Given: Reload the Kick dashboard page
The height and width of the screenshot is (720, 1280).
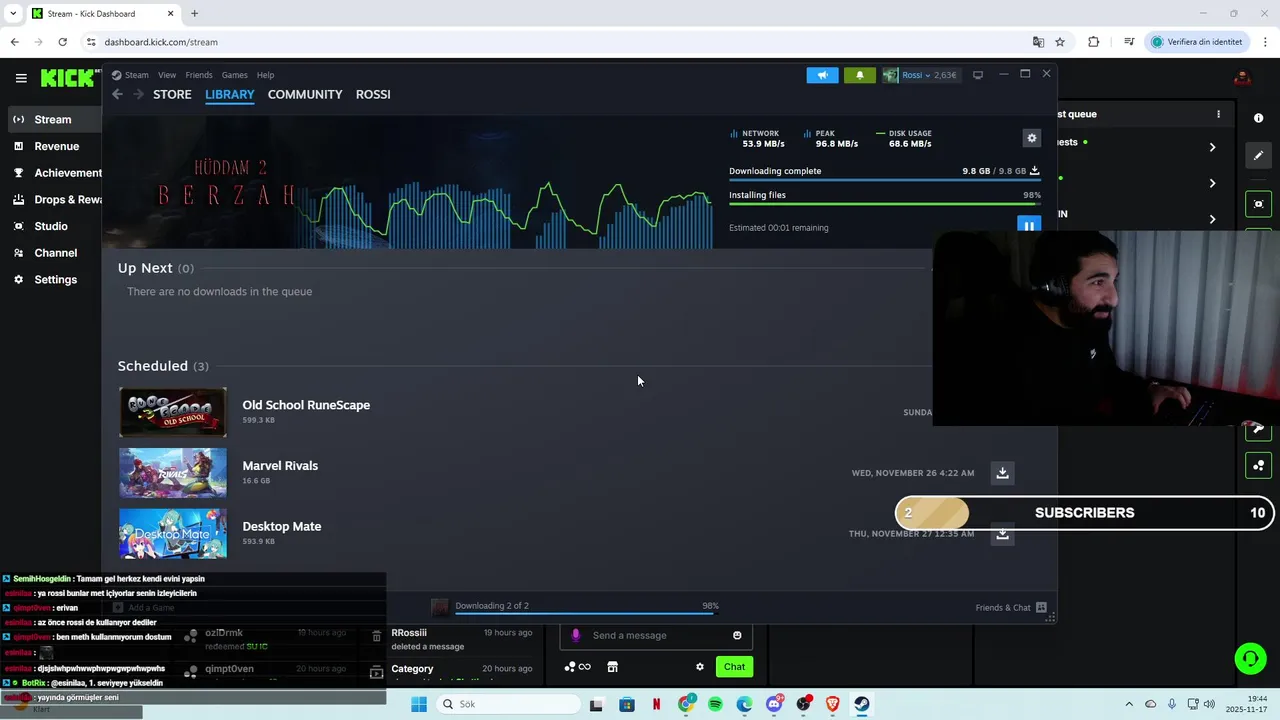Looking at the screenshot, I should [x=62, y=42].
